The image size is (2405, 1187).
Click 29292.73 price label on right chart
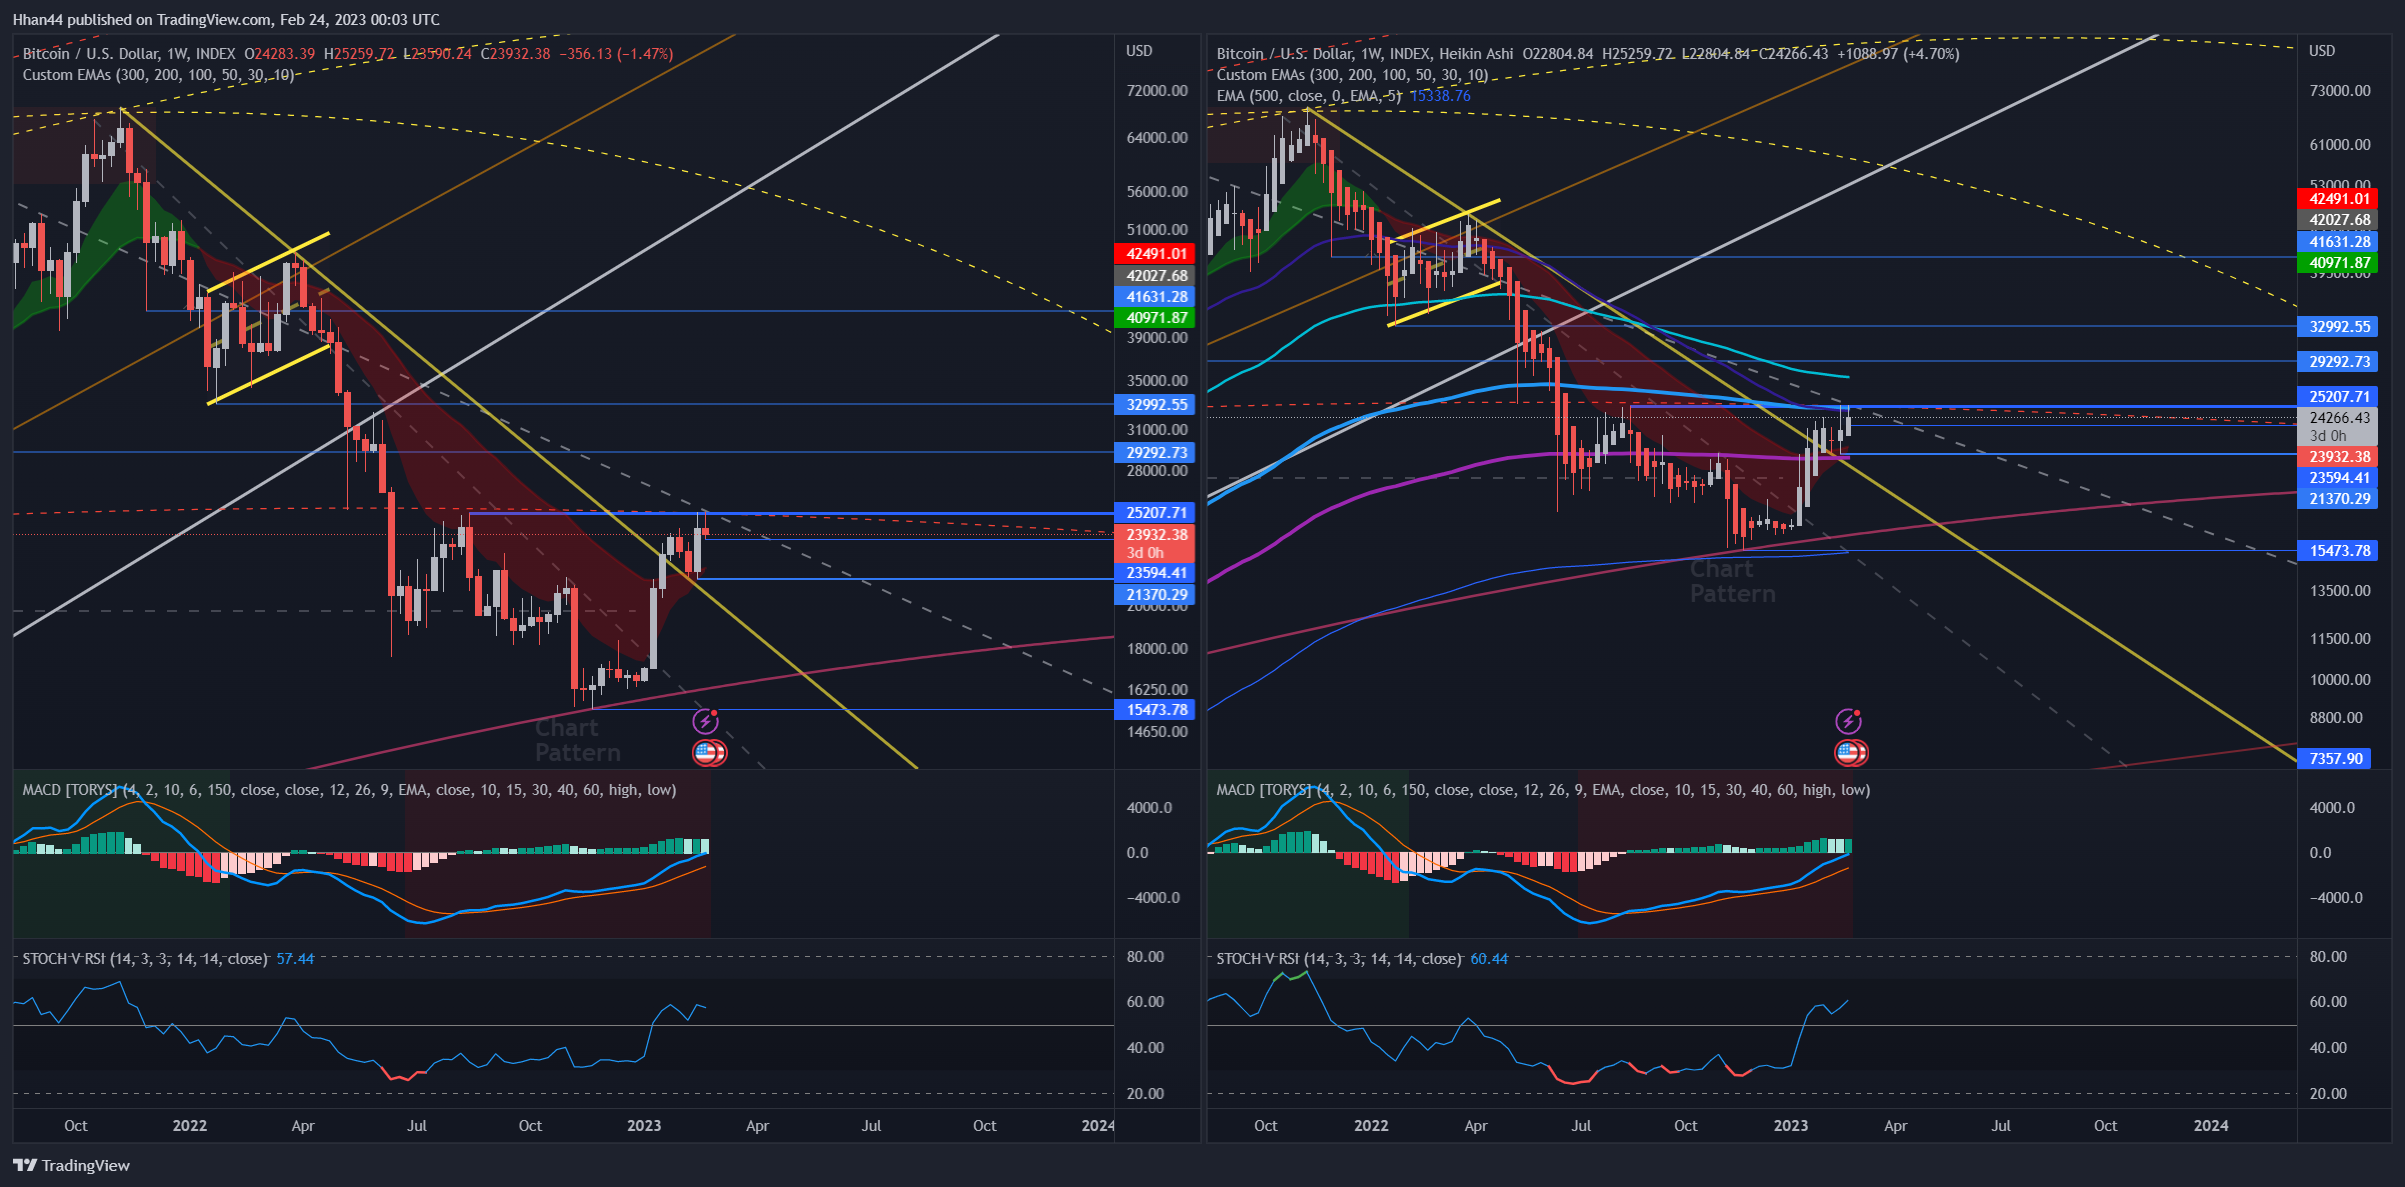2337,362
